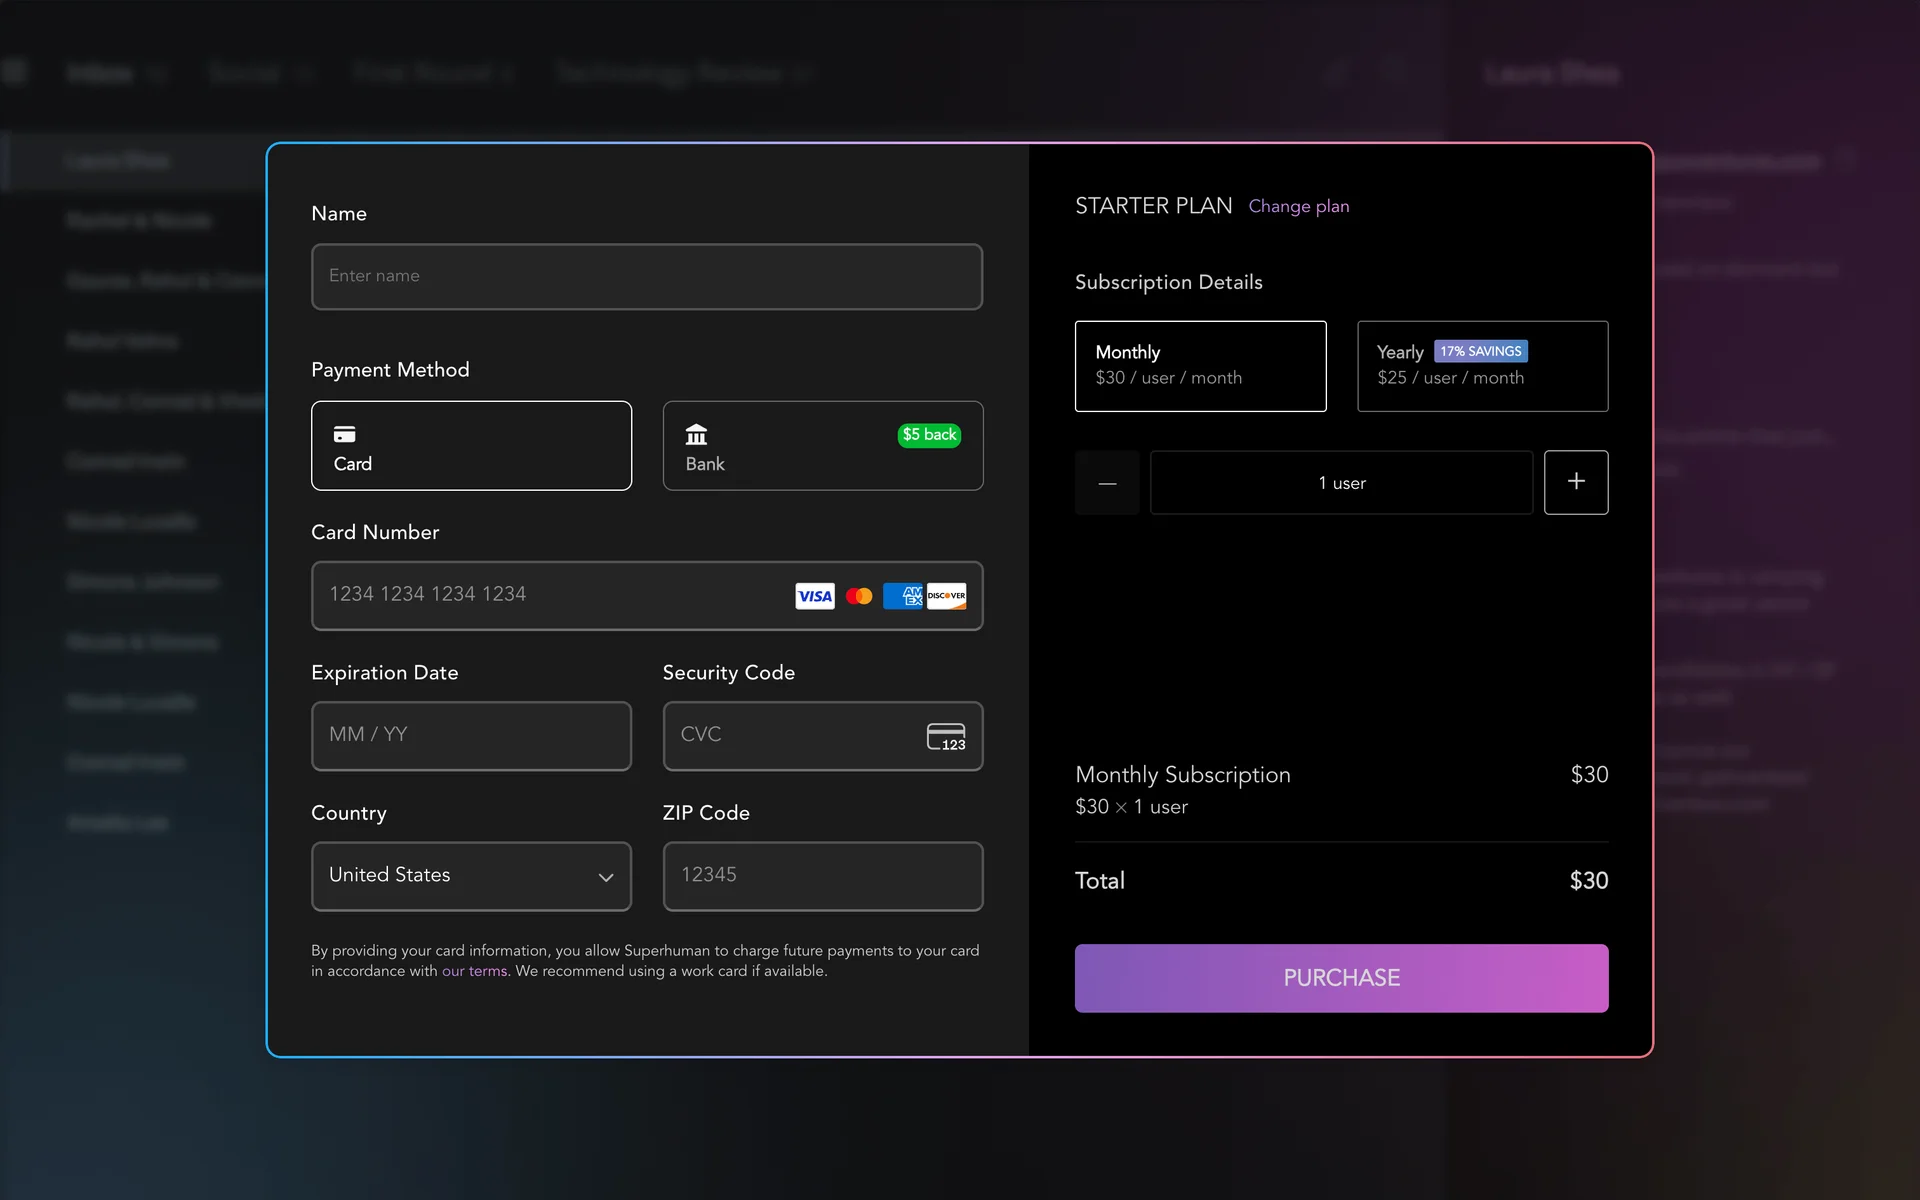1920x1200 pixels.
Task: Choose Monthly billing option
Action: [x=1200, y=366]
